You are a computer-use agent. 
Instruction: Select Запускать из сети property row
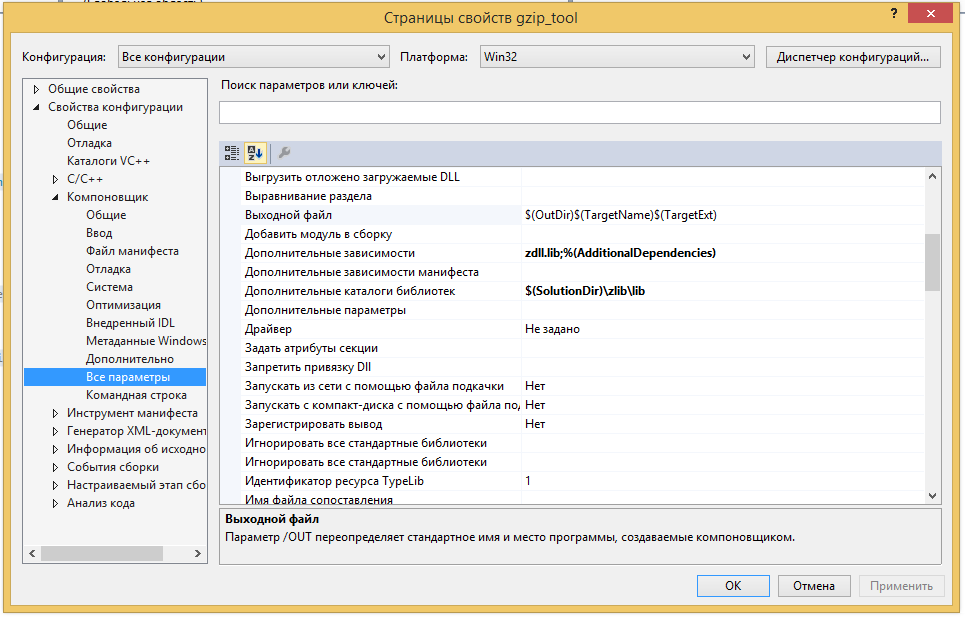pyautogui.click(x=582, y=386)
